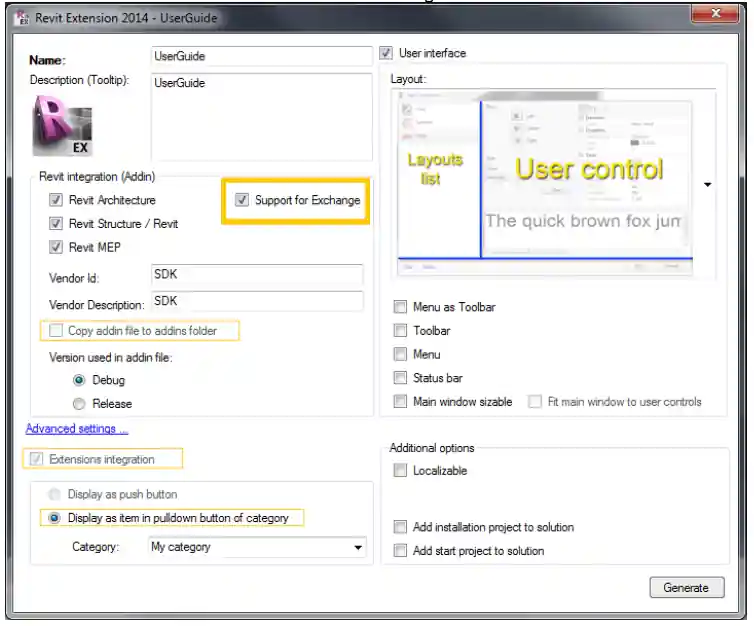The image size is (754, 626).
Task: Check Add installation project to solution
Action: click(401, 527)
